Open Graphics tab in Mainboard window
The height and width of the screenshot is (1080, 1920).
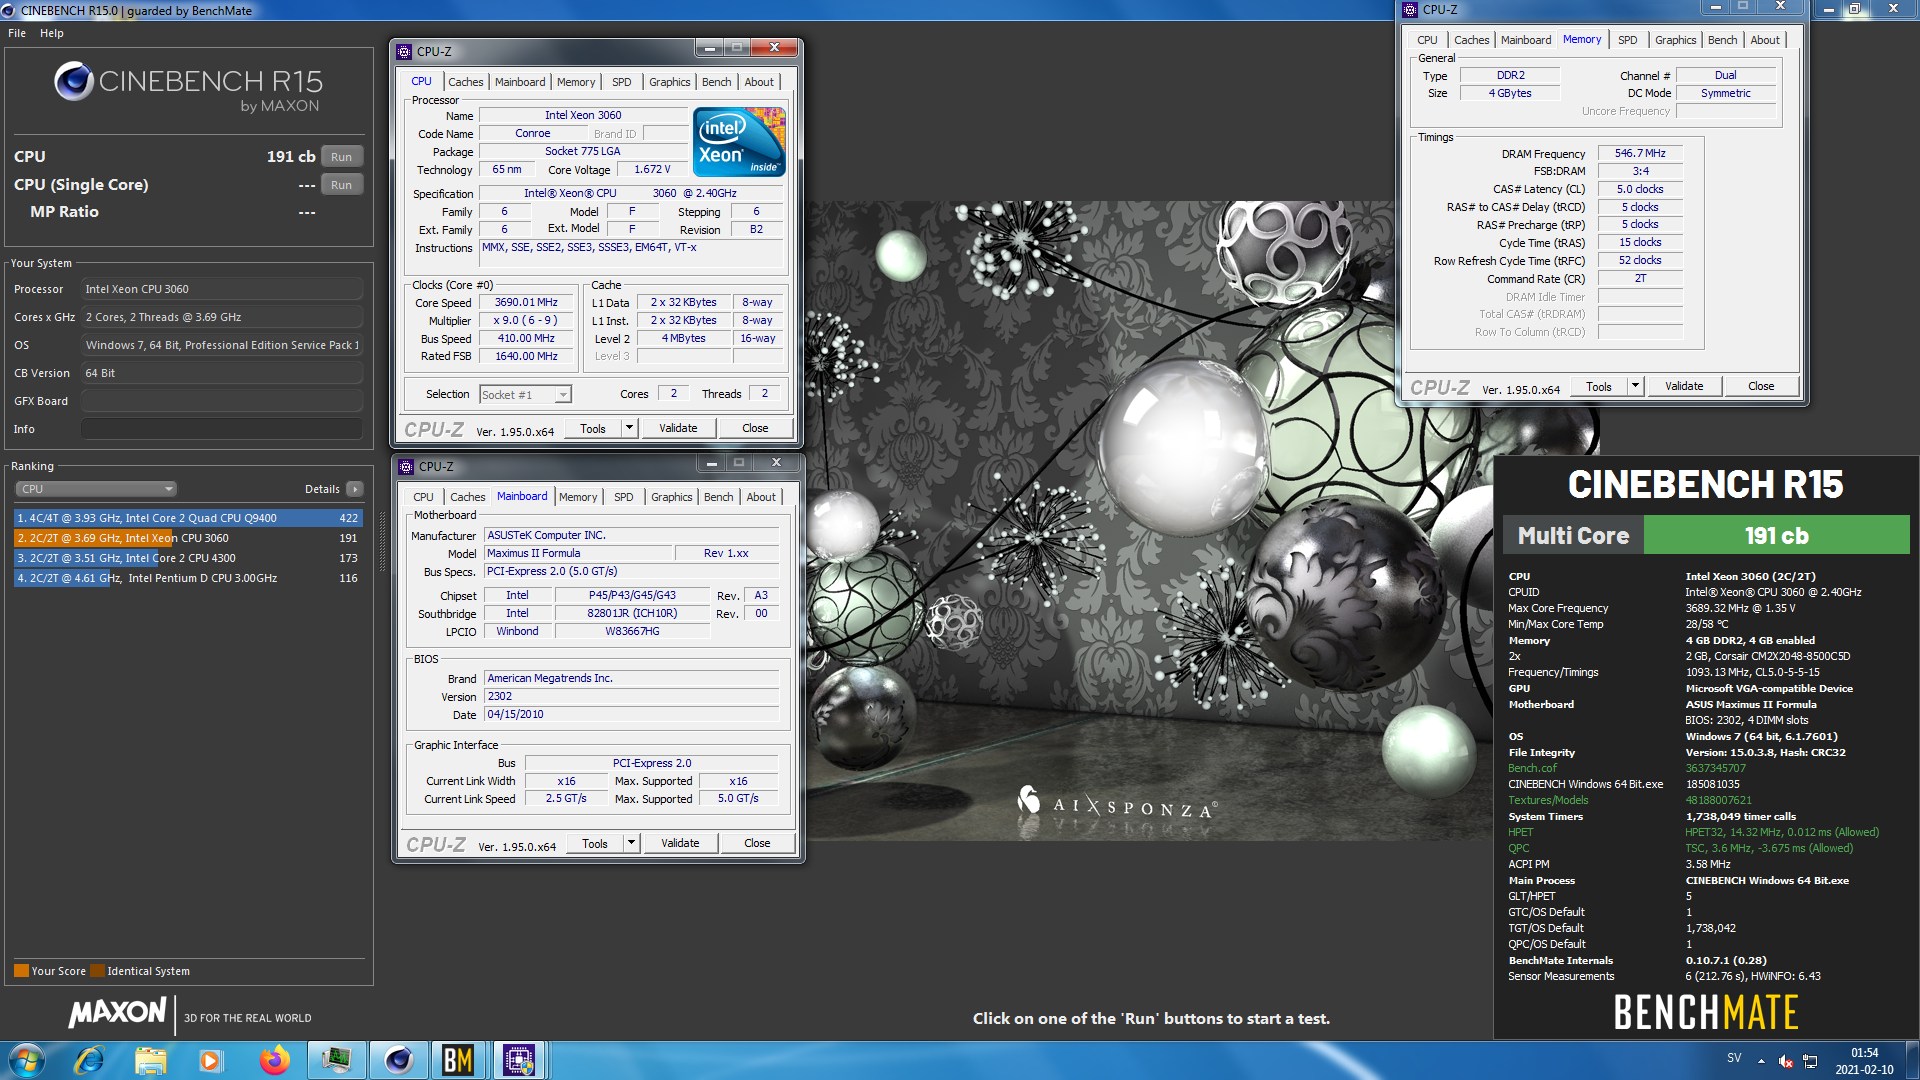(x=671, y=497)
